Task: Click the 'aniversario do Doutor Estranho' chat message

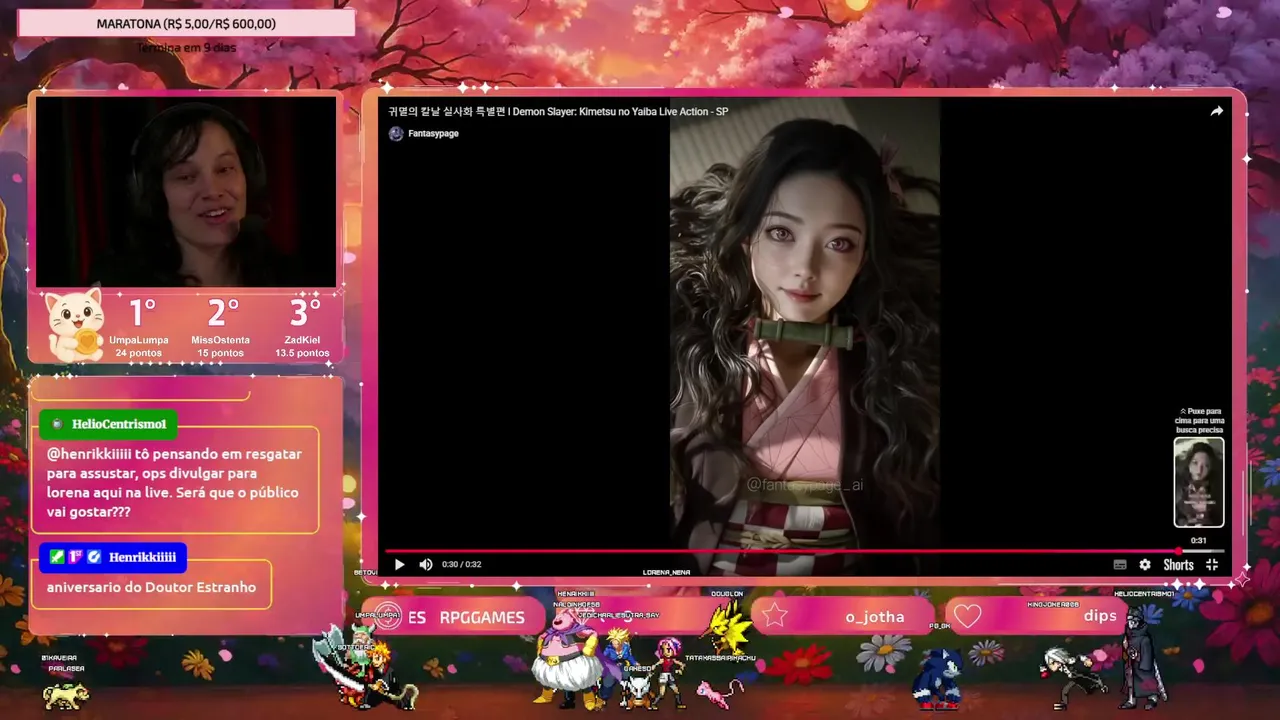Action: click(x=151, y=587)
